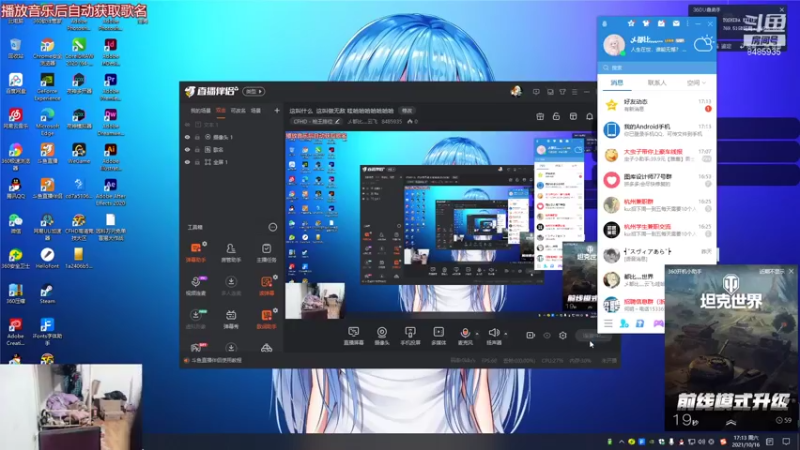Open the Hellofont desktop icon

(47, 258)
